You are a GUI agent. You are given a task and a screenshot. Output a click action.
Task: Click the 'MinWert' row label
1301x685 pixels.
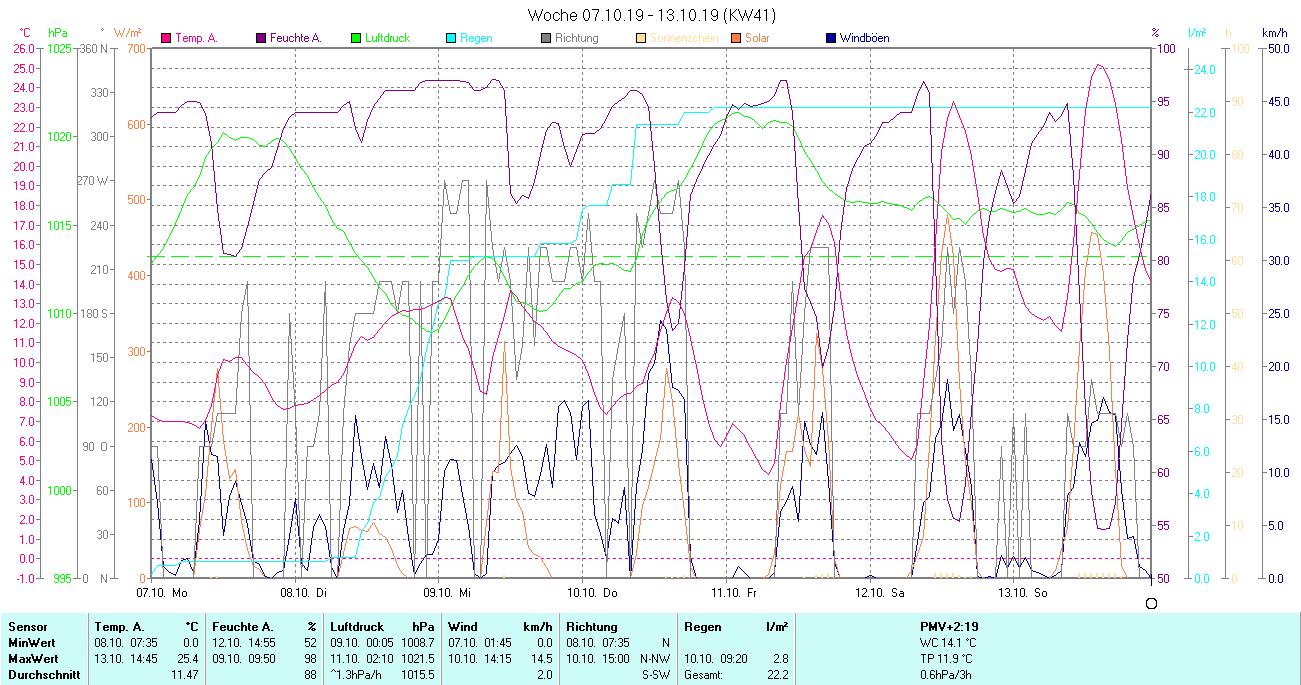coord(31,643)
